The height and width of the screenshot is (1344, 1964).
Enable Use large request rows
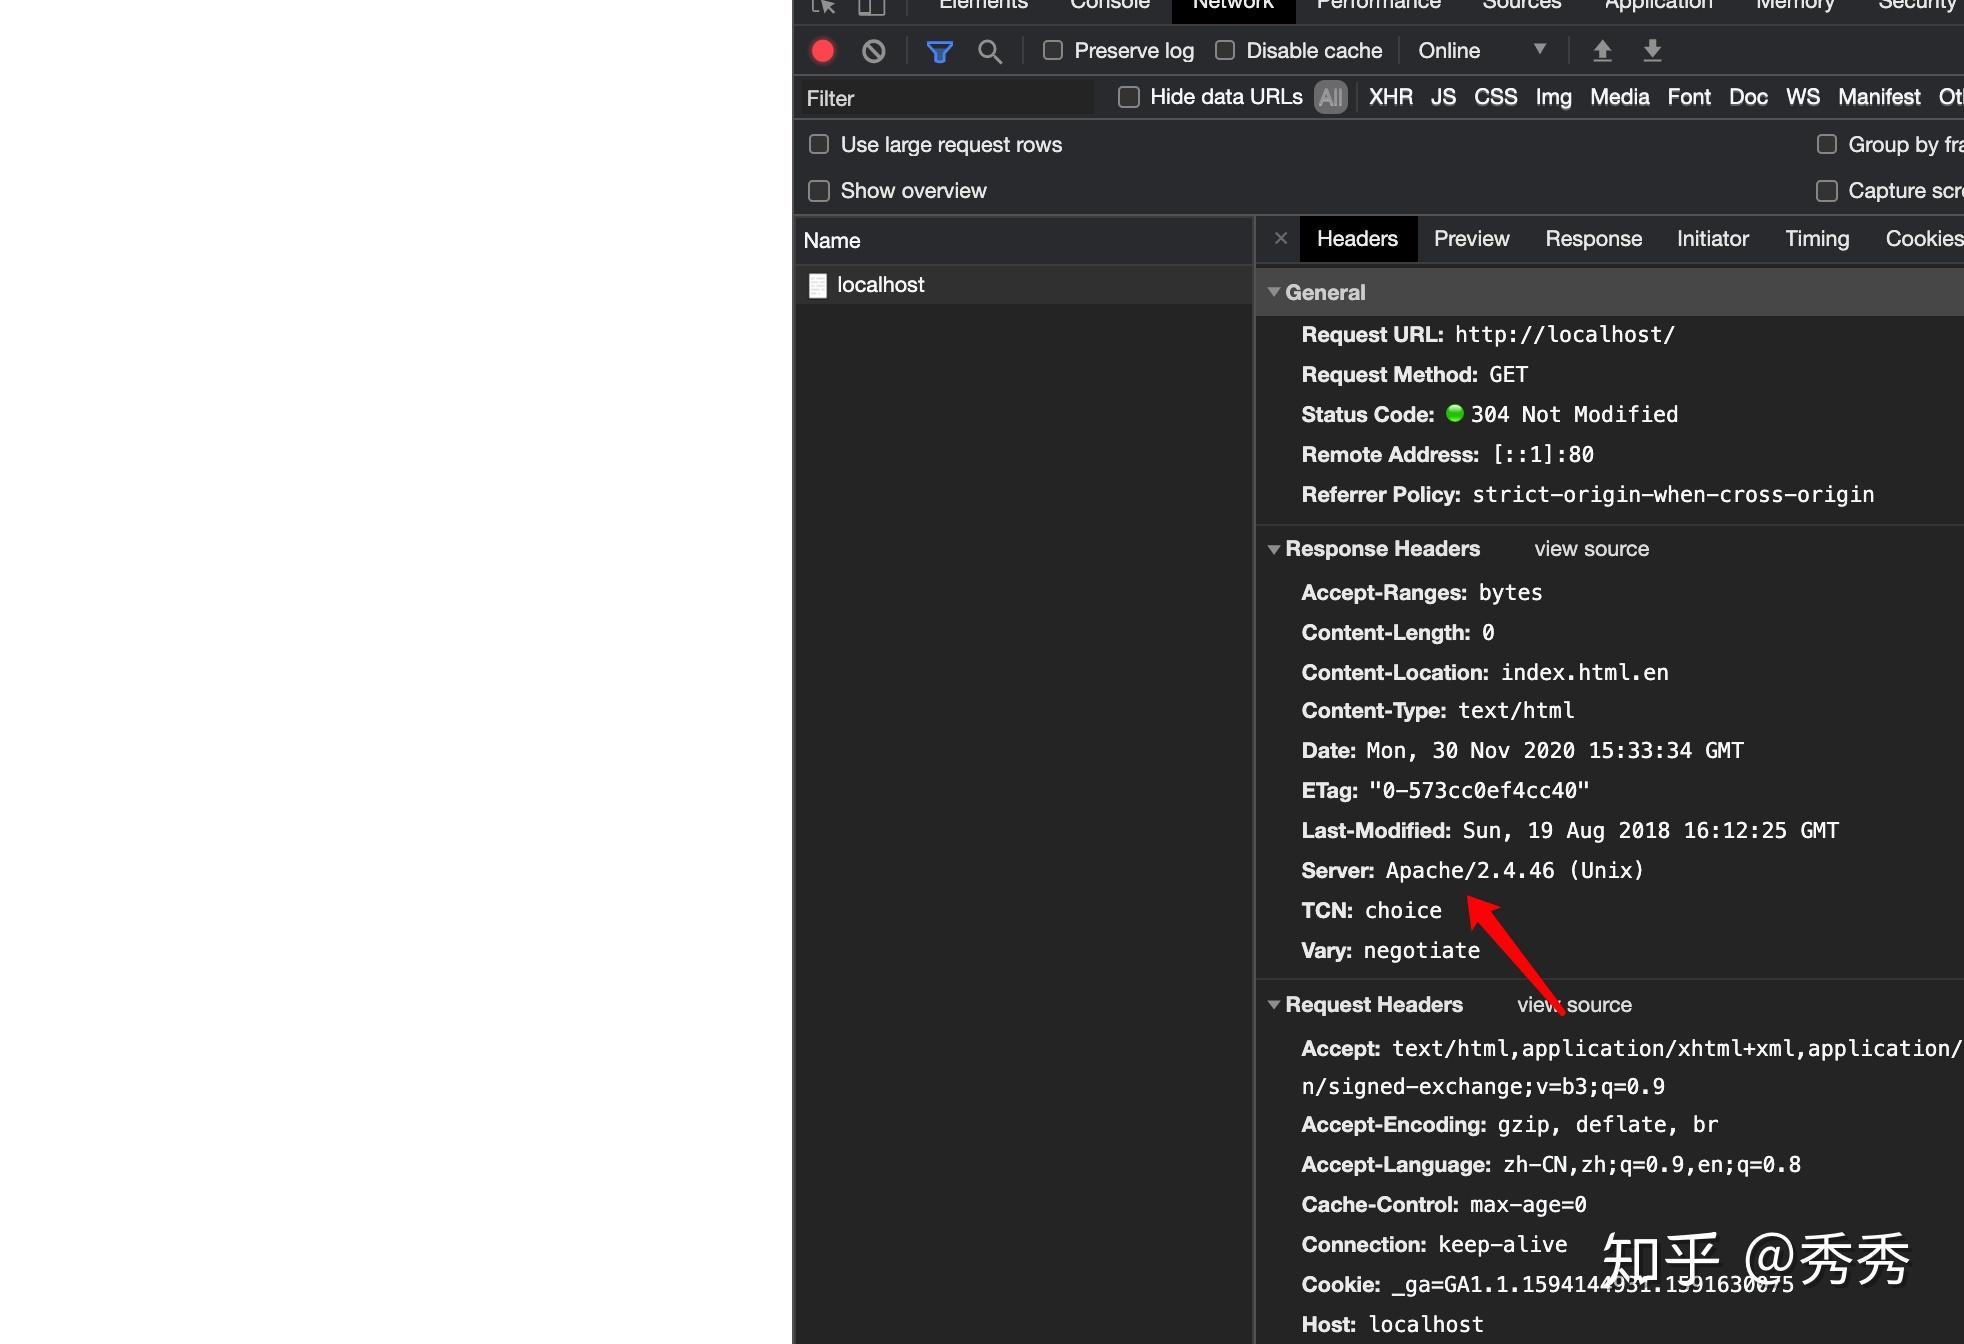[x=819, y=145]
